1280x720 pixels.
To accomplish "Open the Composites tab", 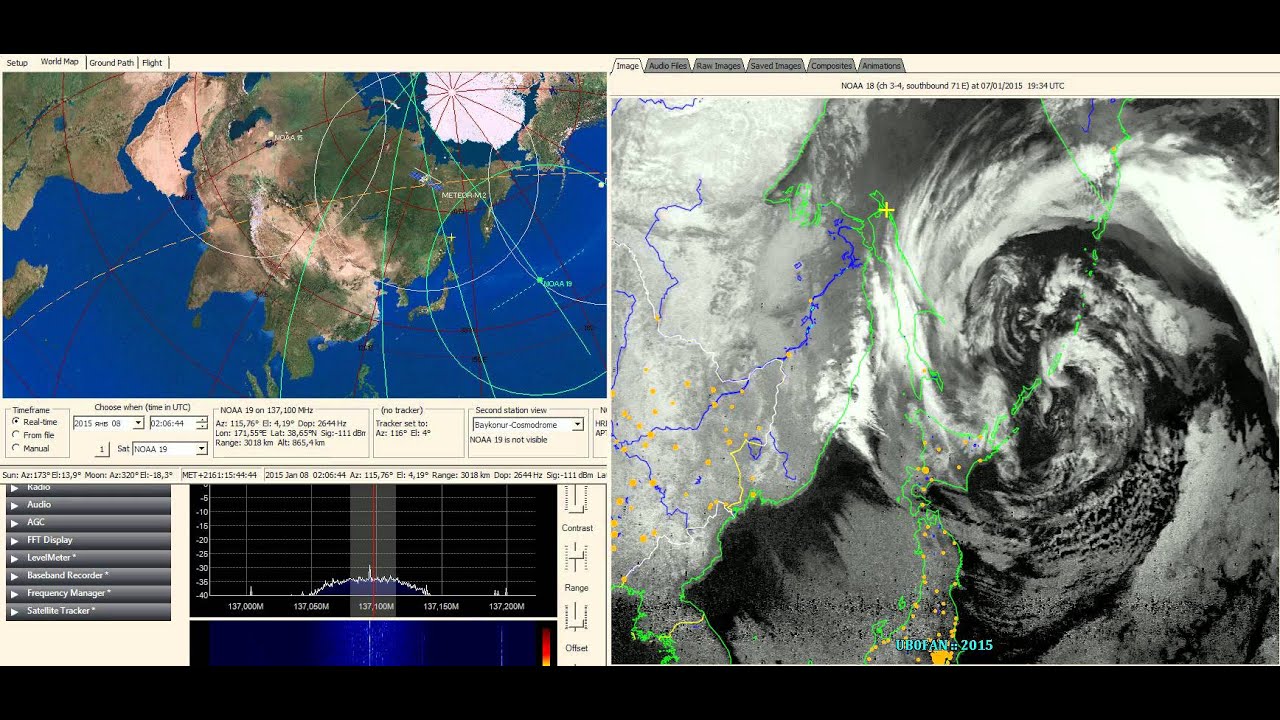I will tap(831, 66).
